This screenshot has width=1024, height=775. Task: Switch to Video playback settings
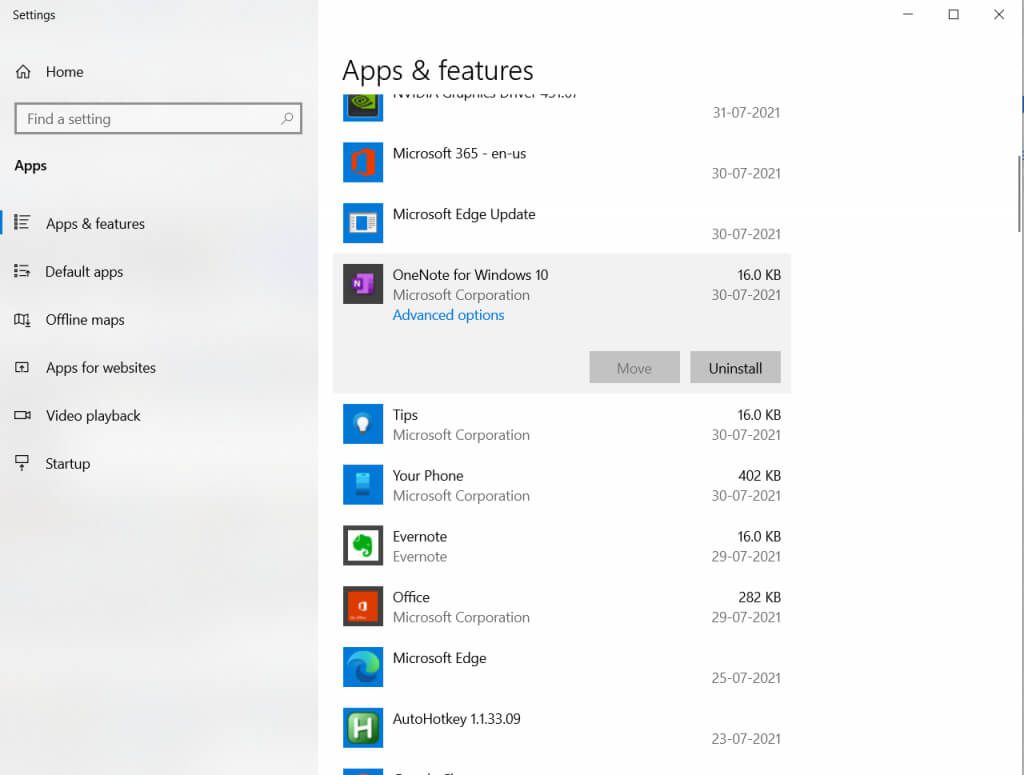[x=93, y=415]
